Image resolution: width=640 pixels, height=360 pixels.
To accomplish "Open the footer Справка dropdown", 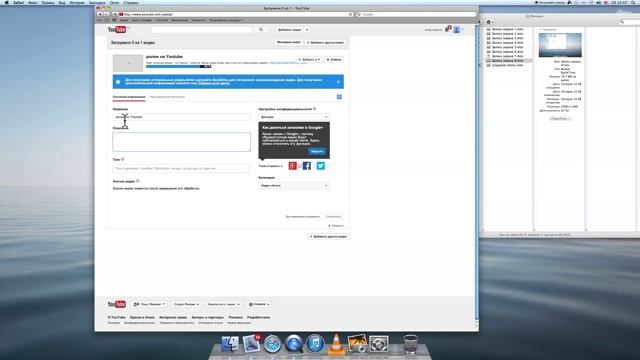I will pyautogui.click(x=259, y=304).
